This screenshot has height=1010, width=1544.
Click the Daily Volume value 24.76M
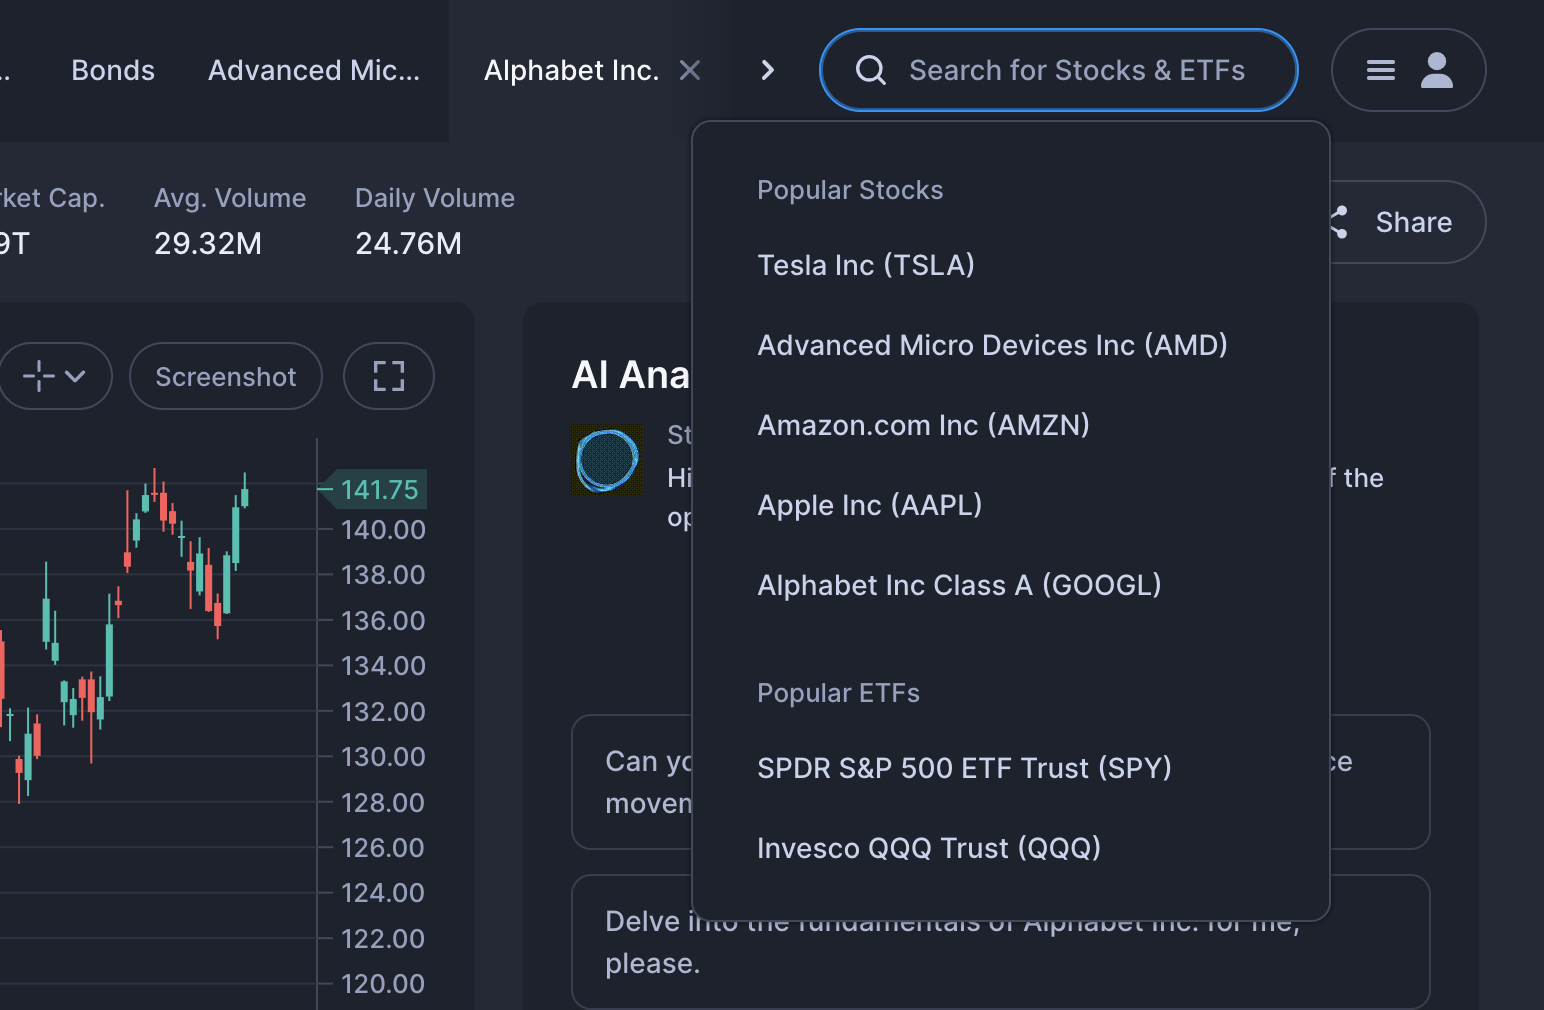click(409, 243)
